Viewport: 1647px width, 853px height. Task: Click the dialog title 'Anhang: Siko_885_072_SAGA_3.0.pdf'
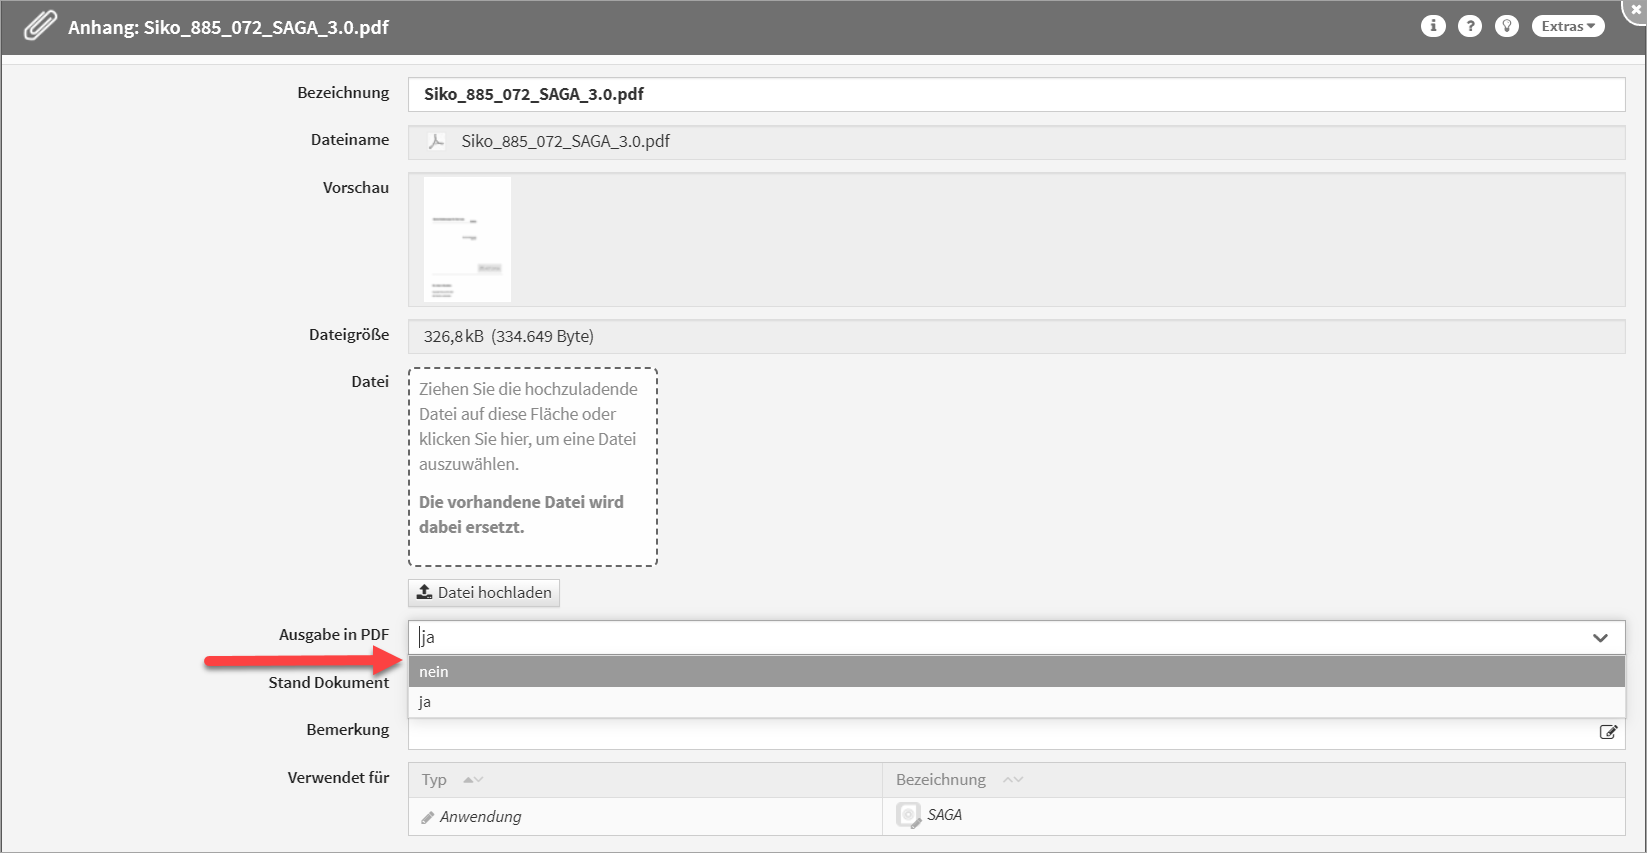click(228, 27)
